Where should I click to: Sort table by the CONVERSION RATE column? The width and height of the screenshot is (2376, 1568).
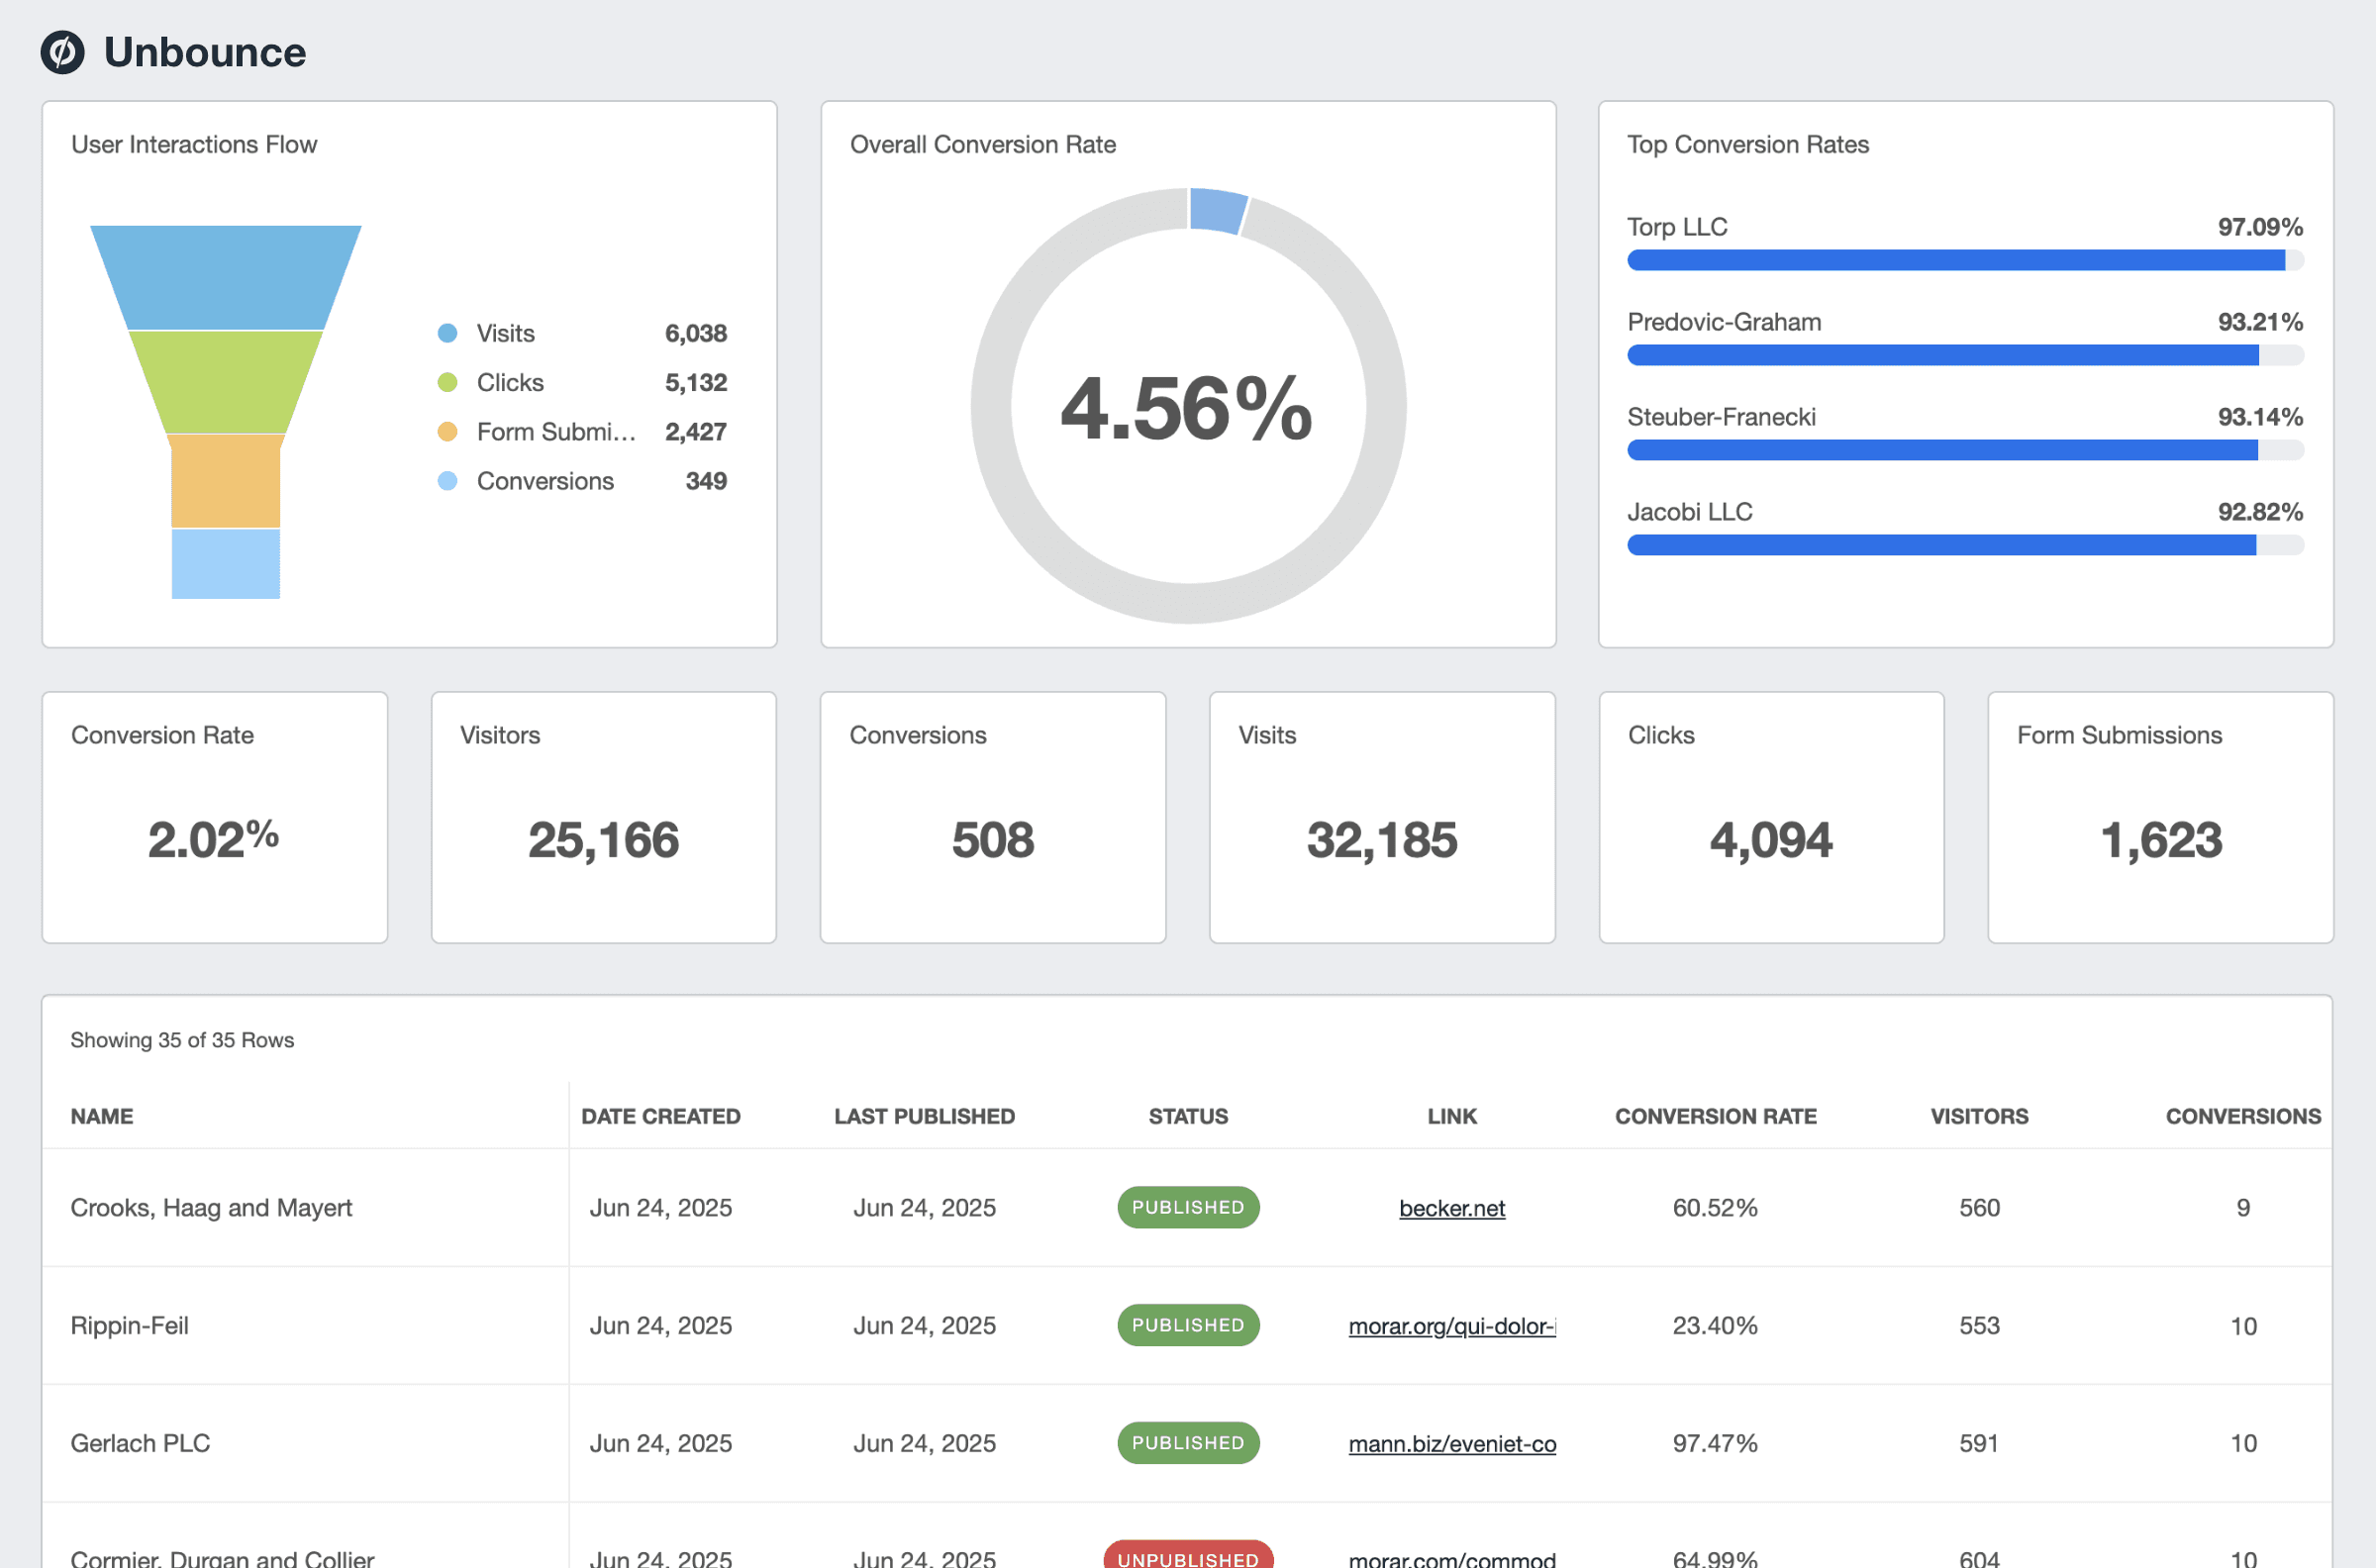click(1716, 1116)
